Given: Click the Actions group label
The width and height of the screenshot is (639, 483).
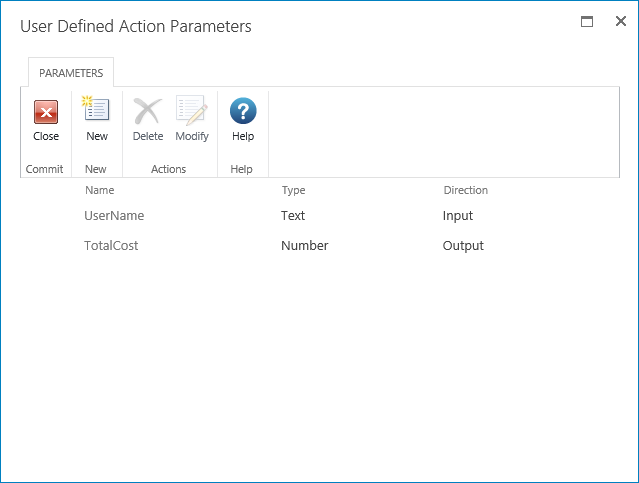Looking at the screenshot, I should (x=169, y=169).
